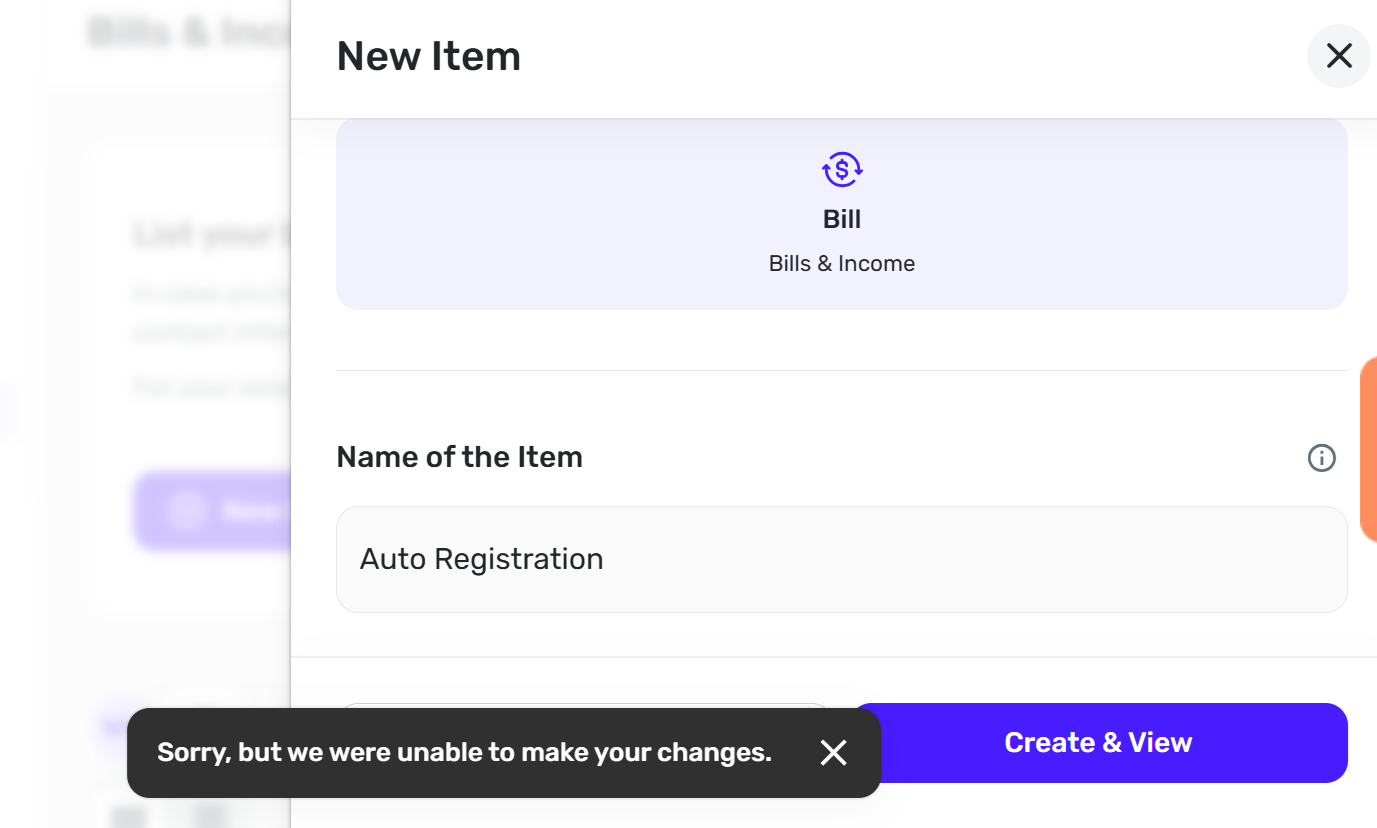Click the blurred purple New button
This screenshot has height=828, width=1377.
click(x=211, y=511)
